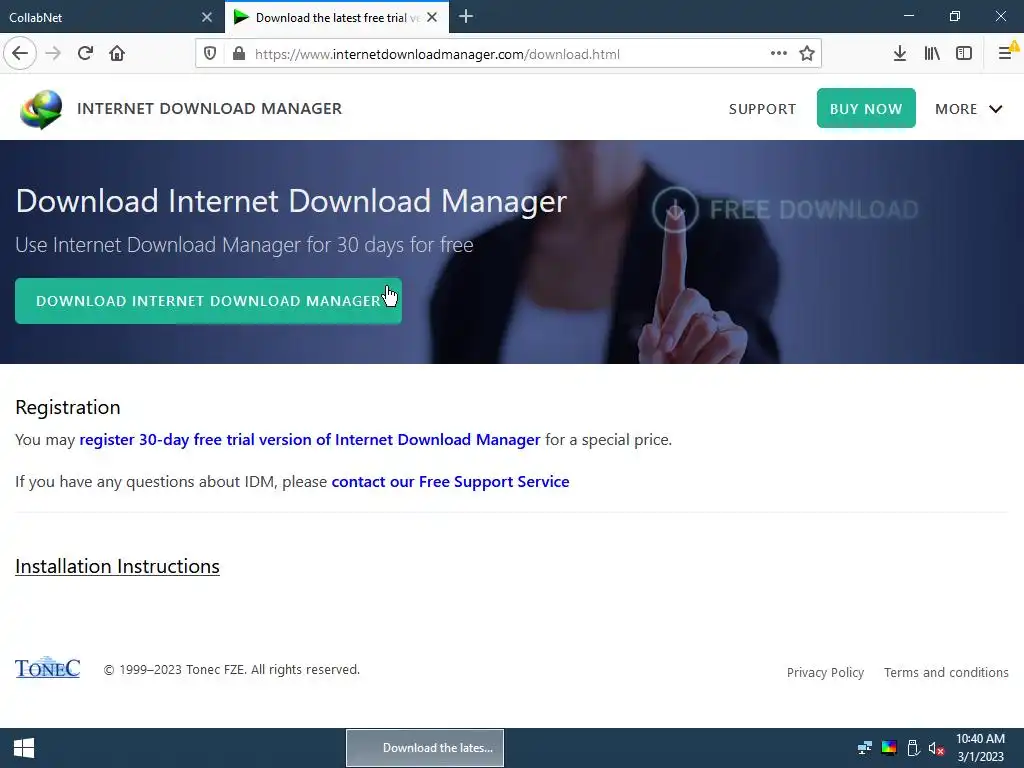This screenshot has width=1024, height=768.
Task: Toggle the browser sidebar
Action: (x=964, y=54)
